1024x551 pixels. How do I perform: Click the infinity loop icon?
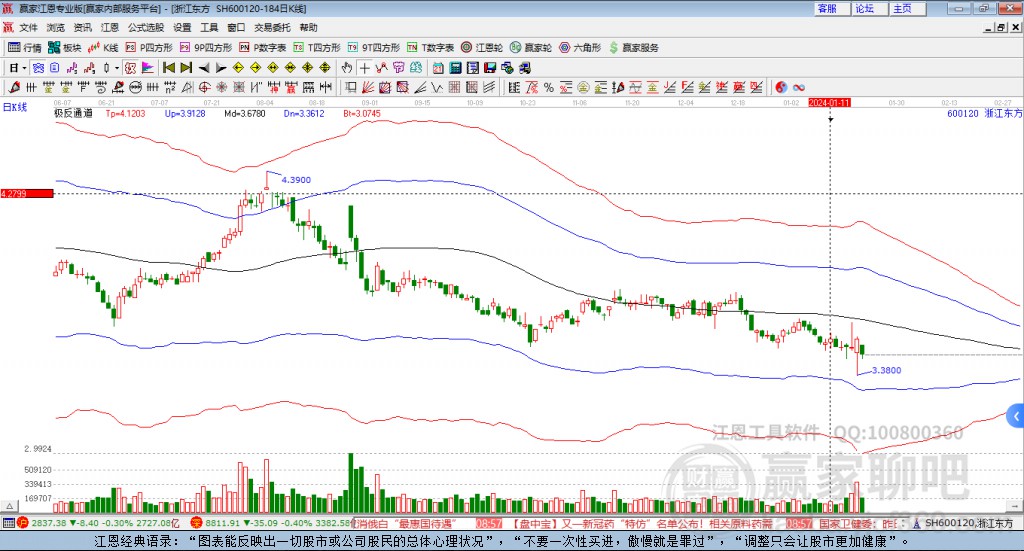click(798, 87)
